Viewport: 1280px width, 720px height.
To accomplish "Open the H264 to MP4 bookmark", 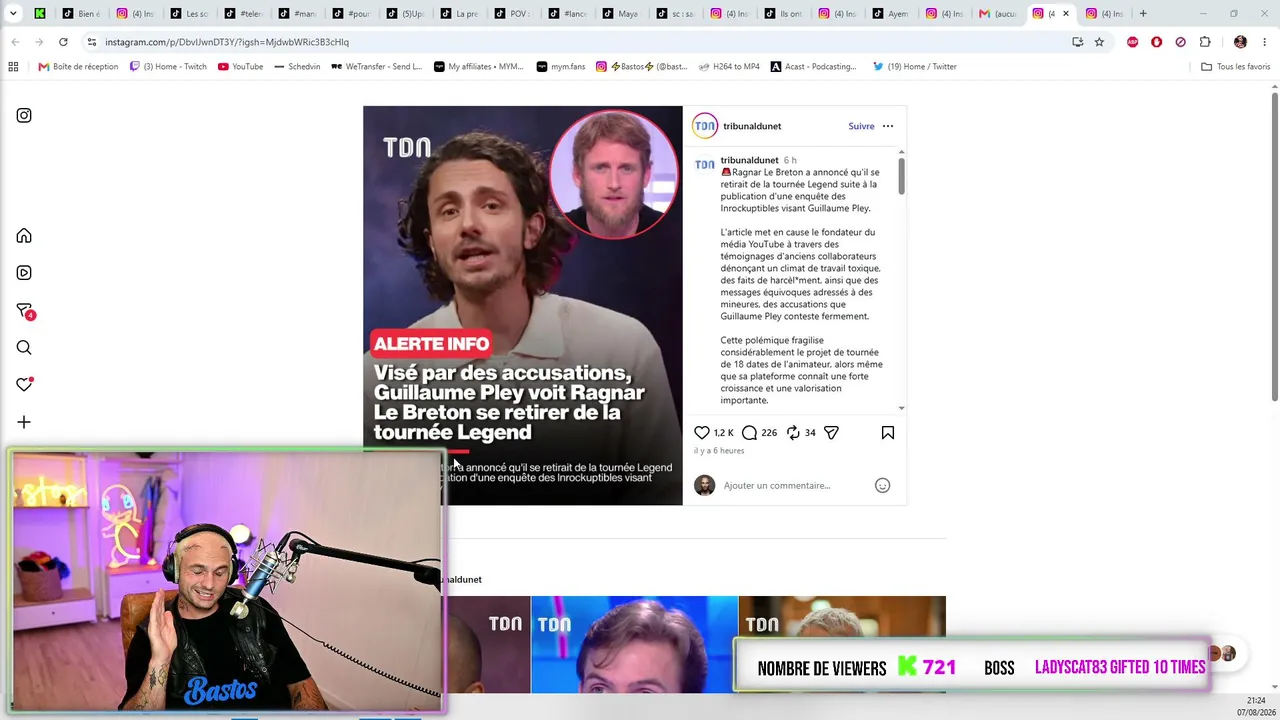I will click(728, 67).
